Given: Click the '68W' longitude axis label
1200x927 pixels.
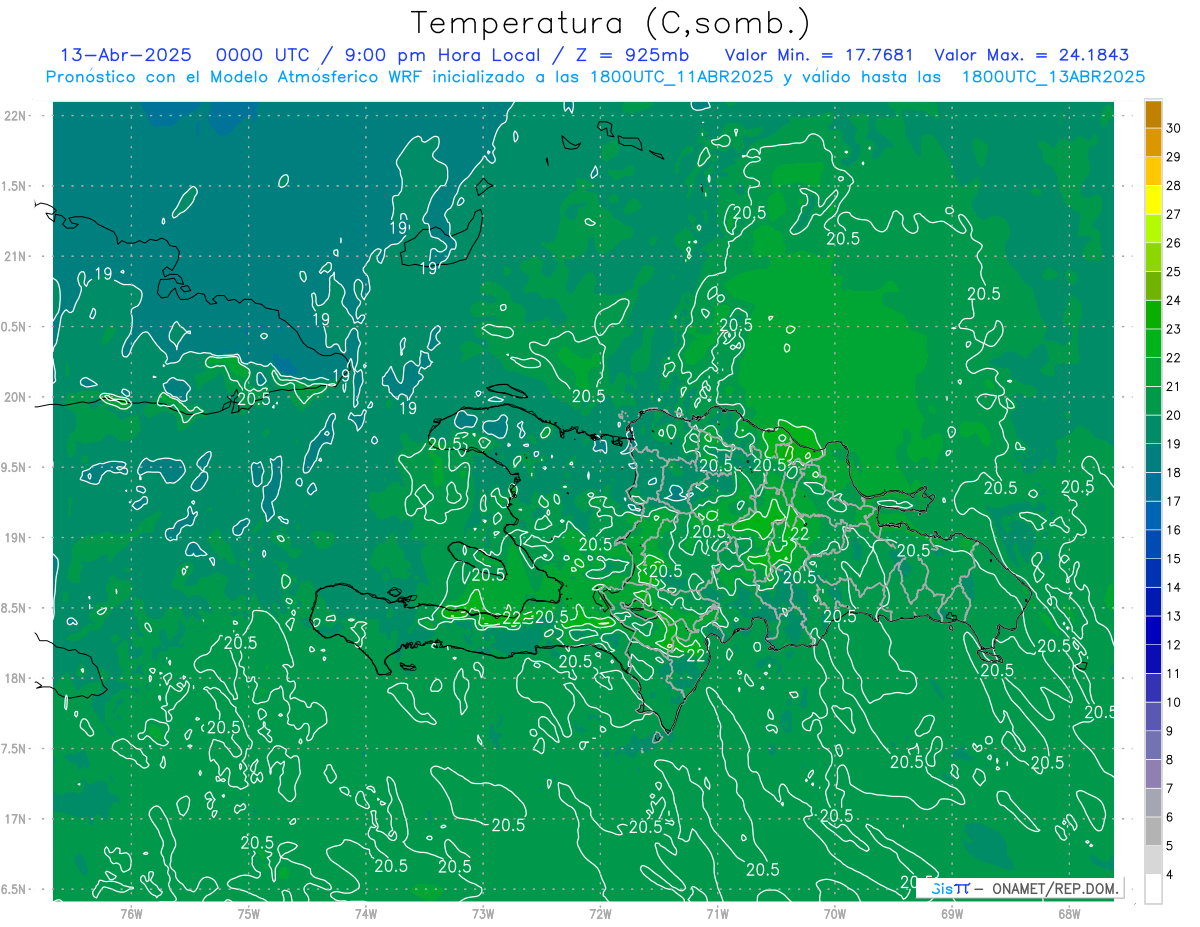Looking at the screenshot, I should tap(1068, 913).
